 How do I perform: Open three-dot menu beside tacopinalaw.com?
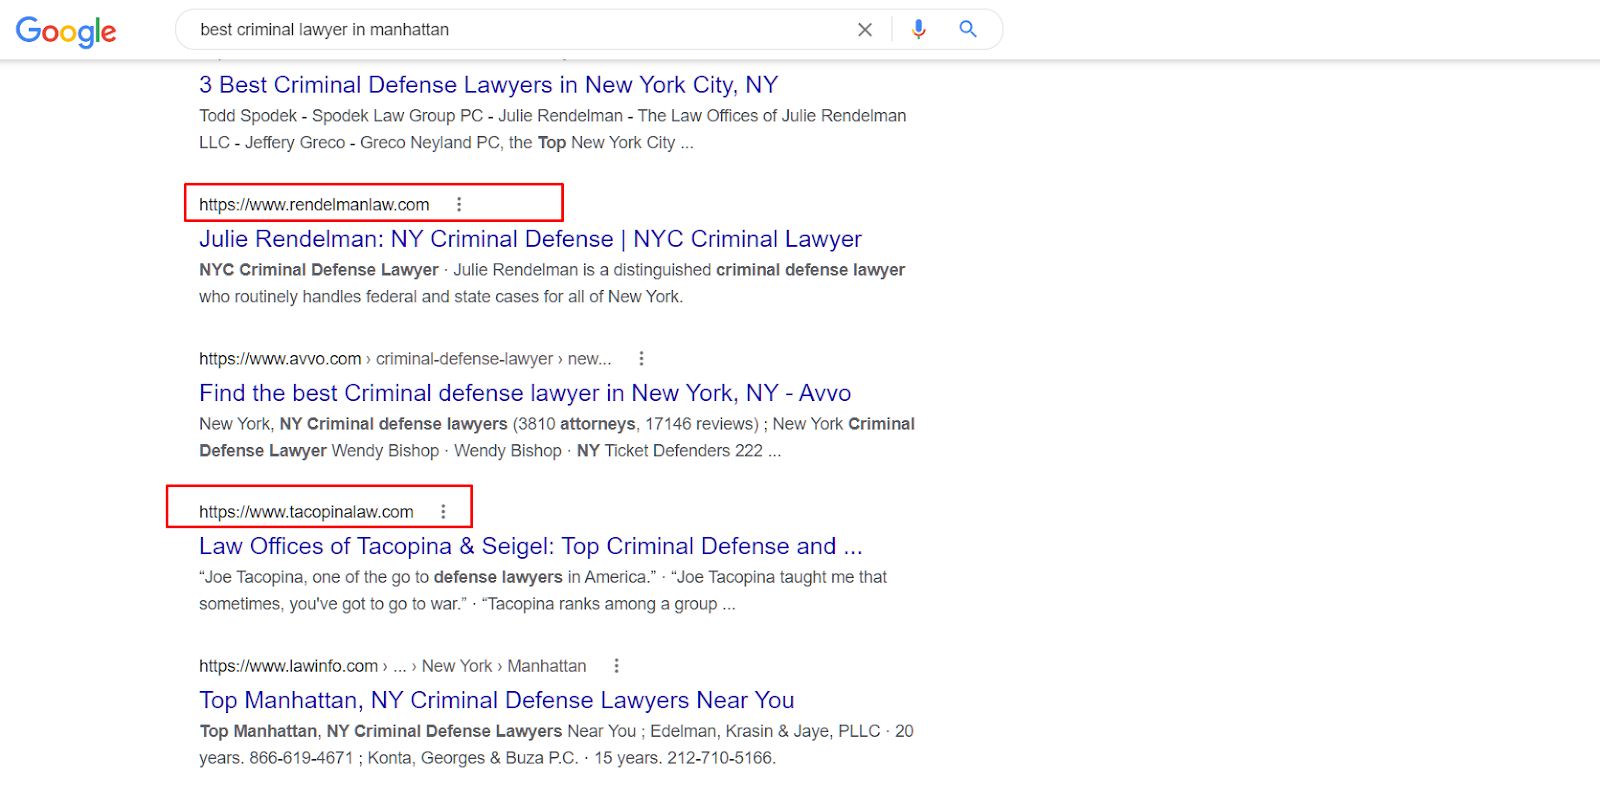[x=443, y=512]
